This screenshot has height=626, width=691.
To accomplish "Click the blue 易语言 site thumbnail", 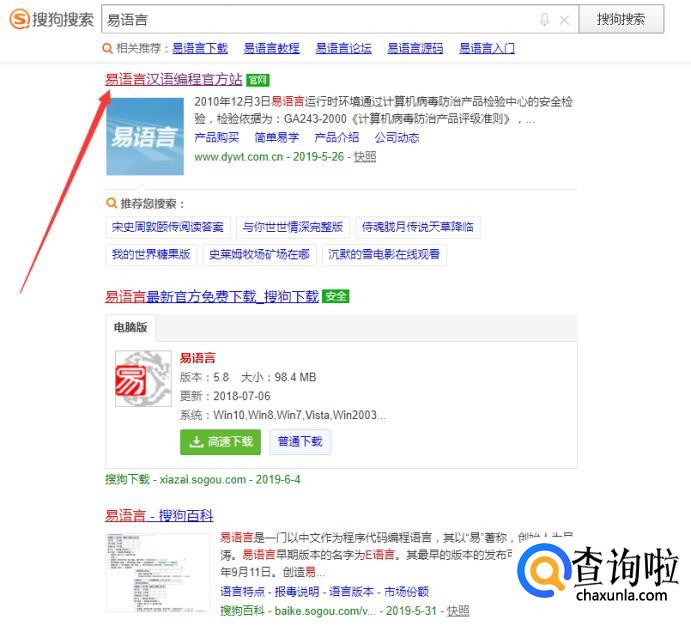I will (145, 137).
